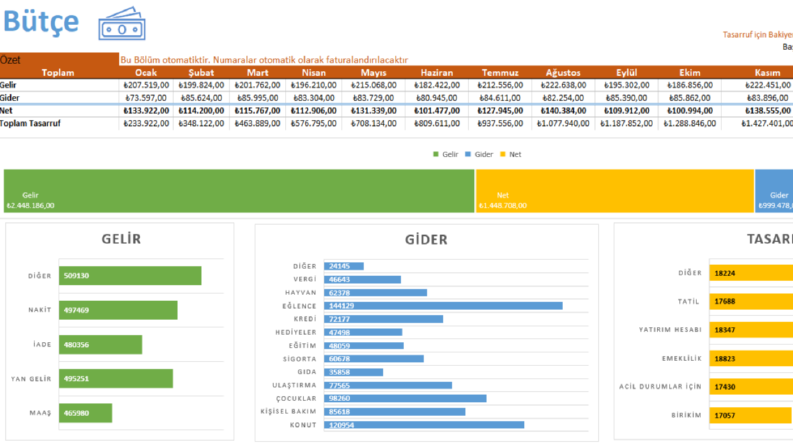
Task: Click Ağustos Toplam Tasarruf value 1.077.940,00
Action: [563, 123]
